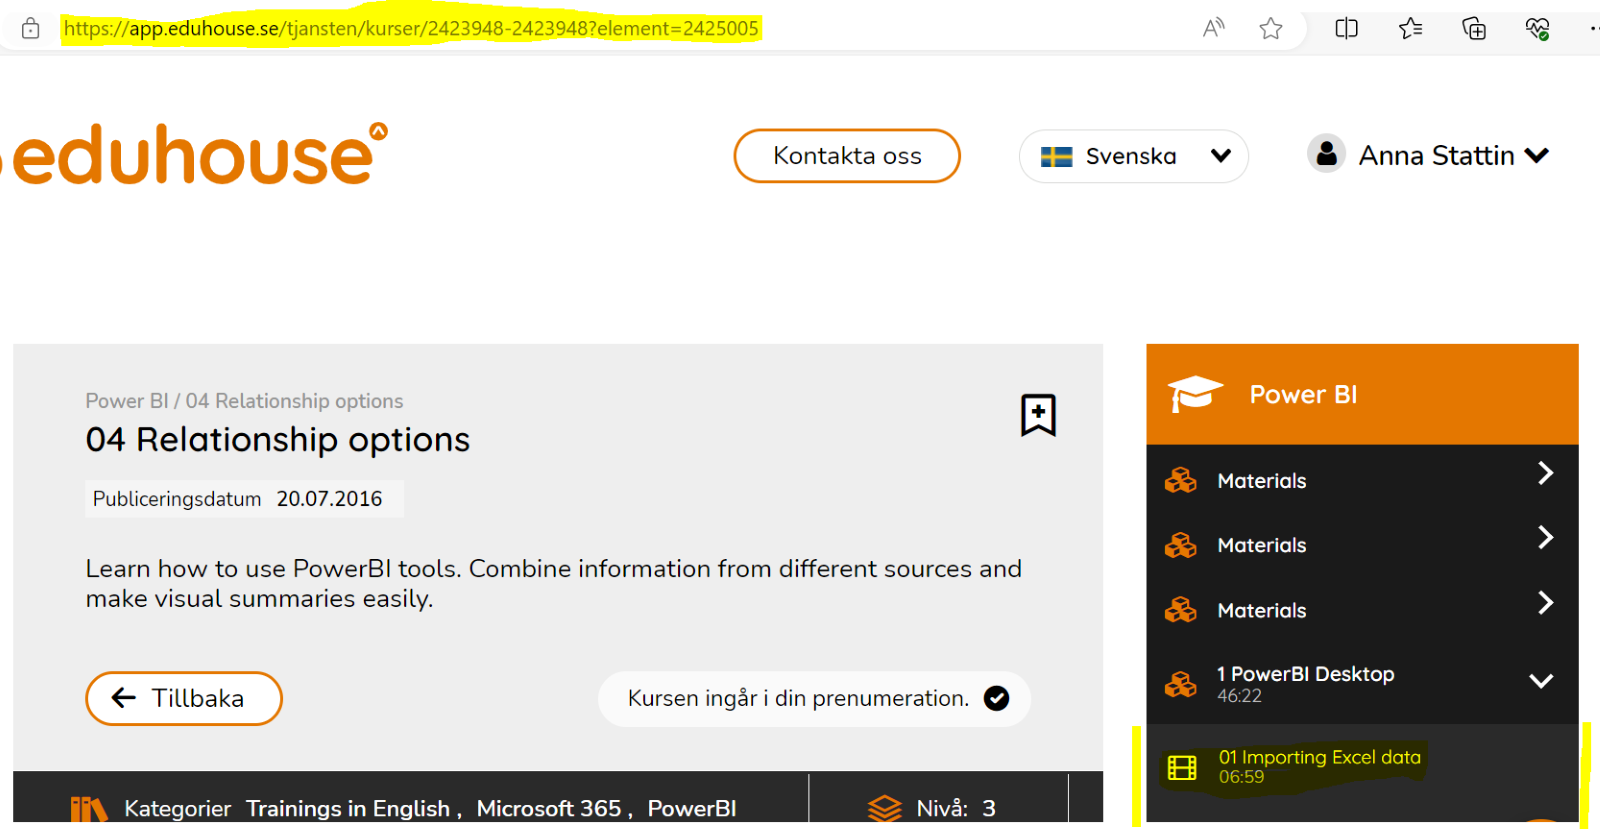
Task: Bookmark the course with bookmark icon
Action: click(x=1038, y=414)
